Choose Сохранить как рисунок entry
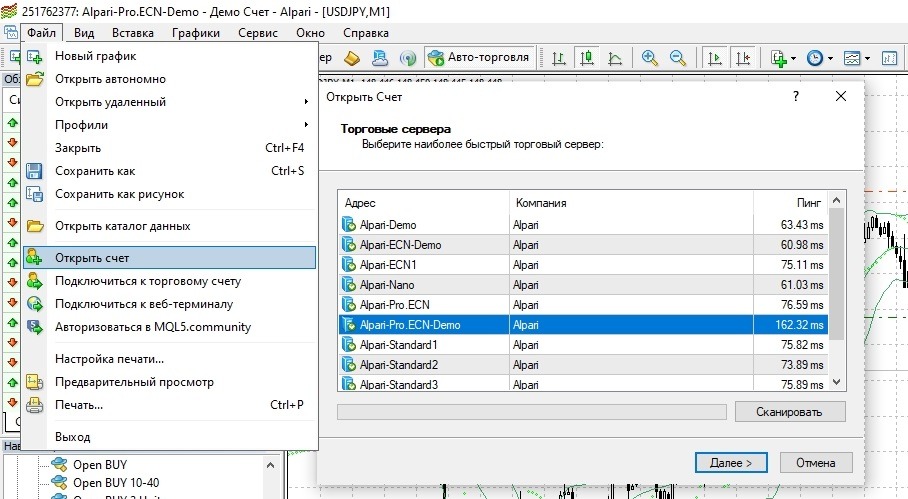 point(170,195)
